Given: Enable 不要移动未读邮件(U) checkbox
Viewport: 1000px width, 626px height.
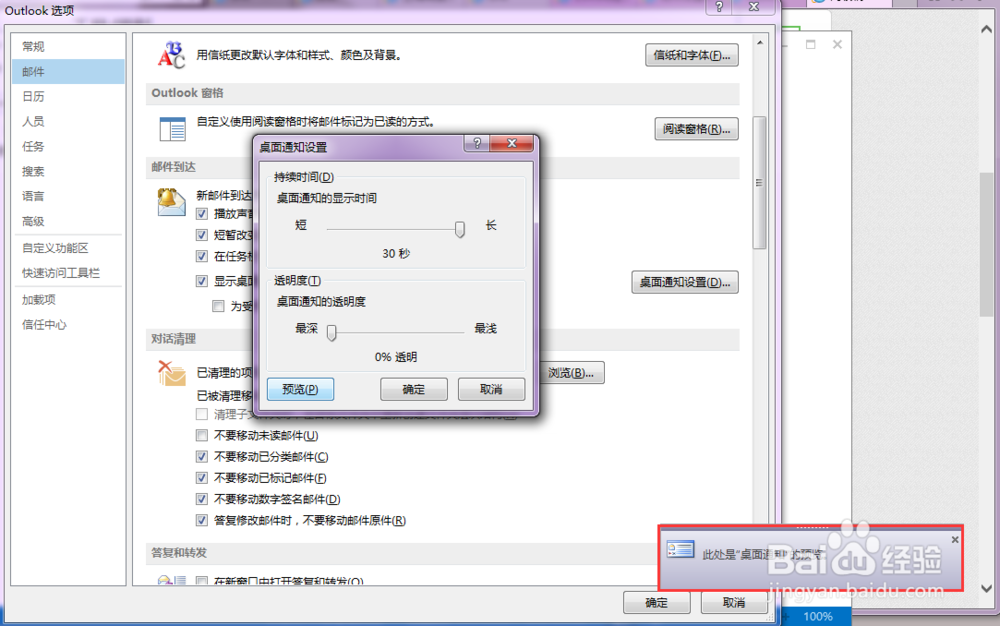Looking at the screenshot, I should tap(202, 435).
